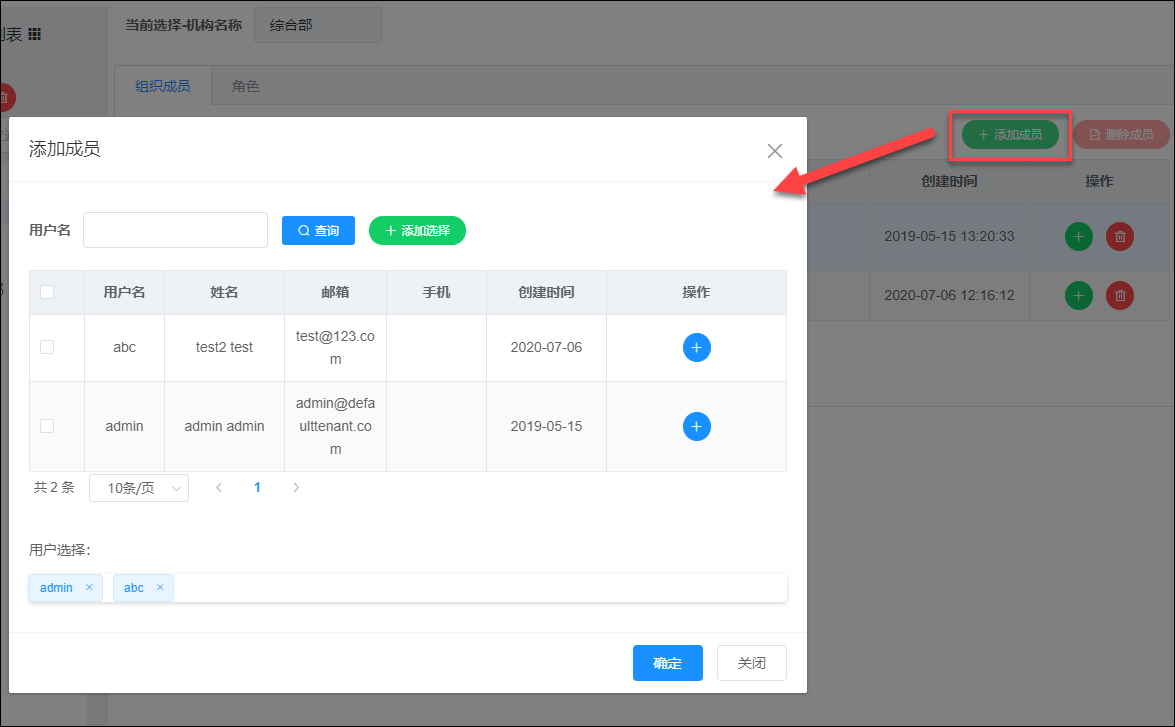Click the admin@defaulttenant.com email cell

[x=335, y=426]
